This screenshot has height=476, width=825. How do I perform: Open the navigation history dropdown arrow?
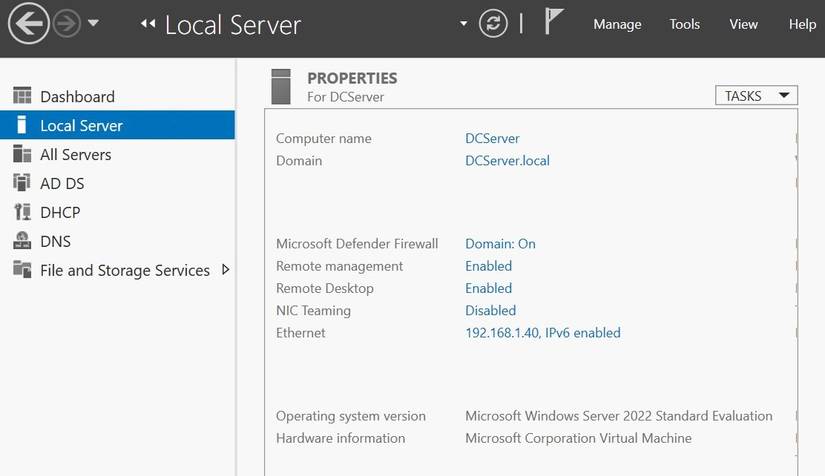93,23
